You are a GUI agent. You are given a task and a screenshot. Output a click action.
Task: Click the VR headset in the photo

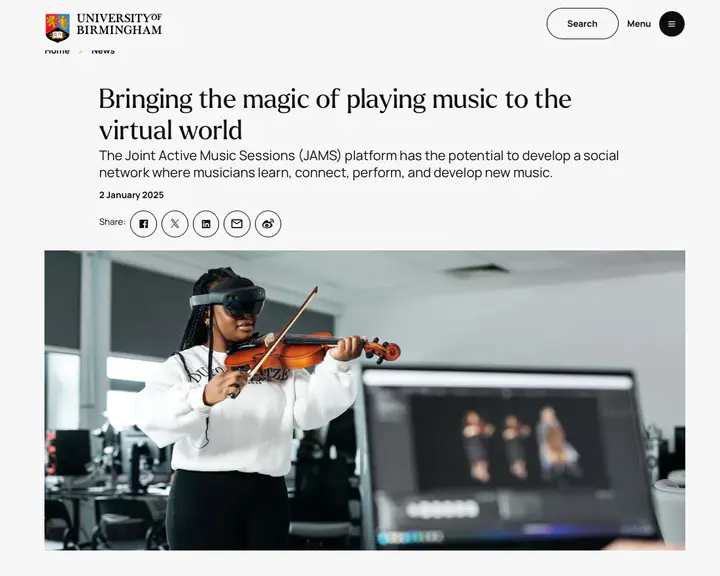click(x=228, y=298)
